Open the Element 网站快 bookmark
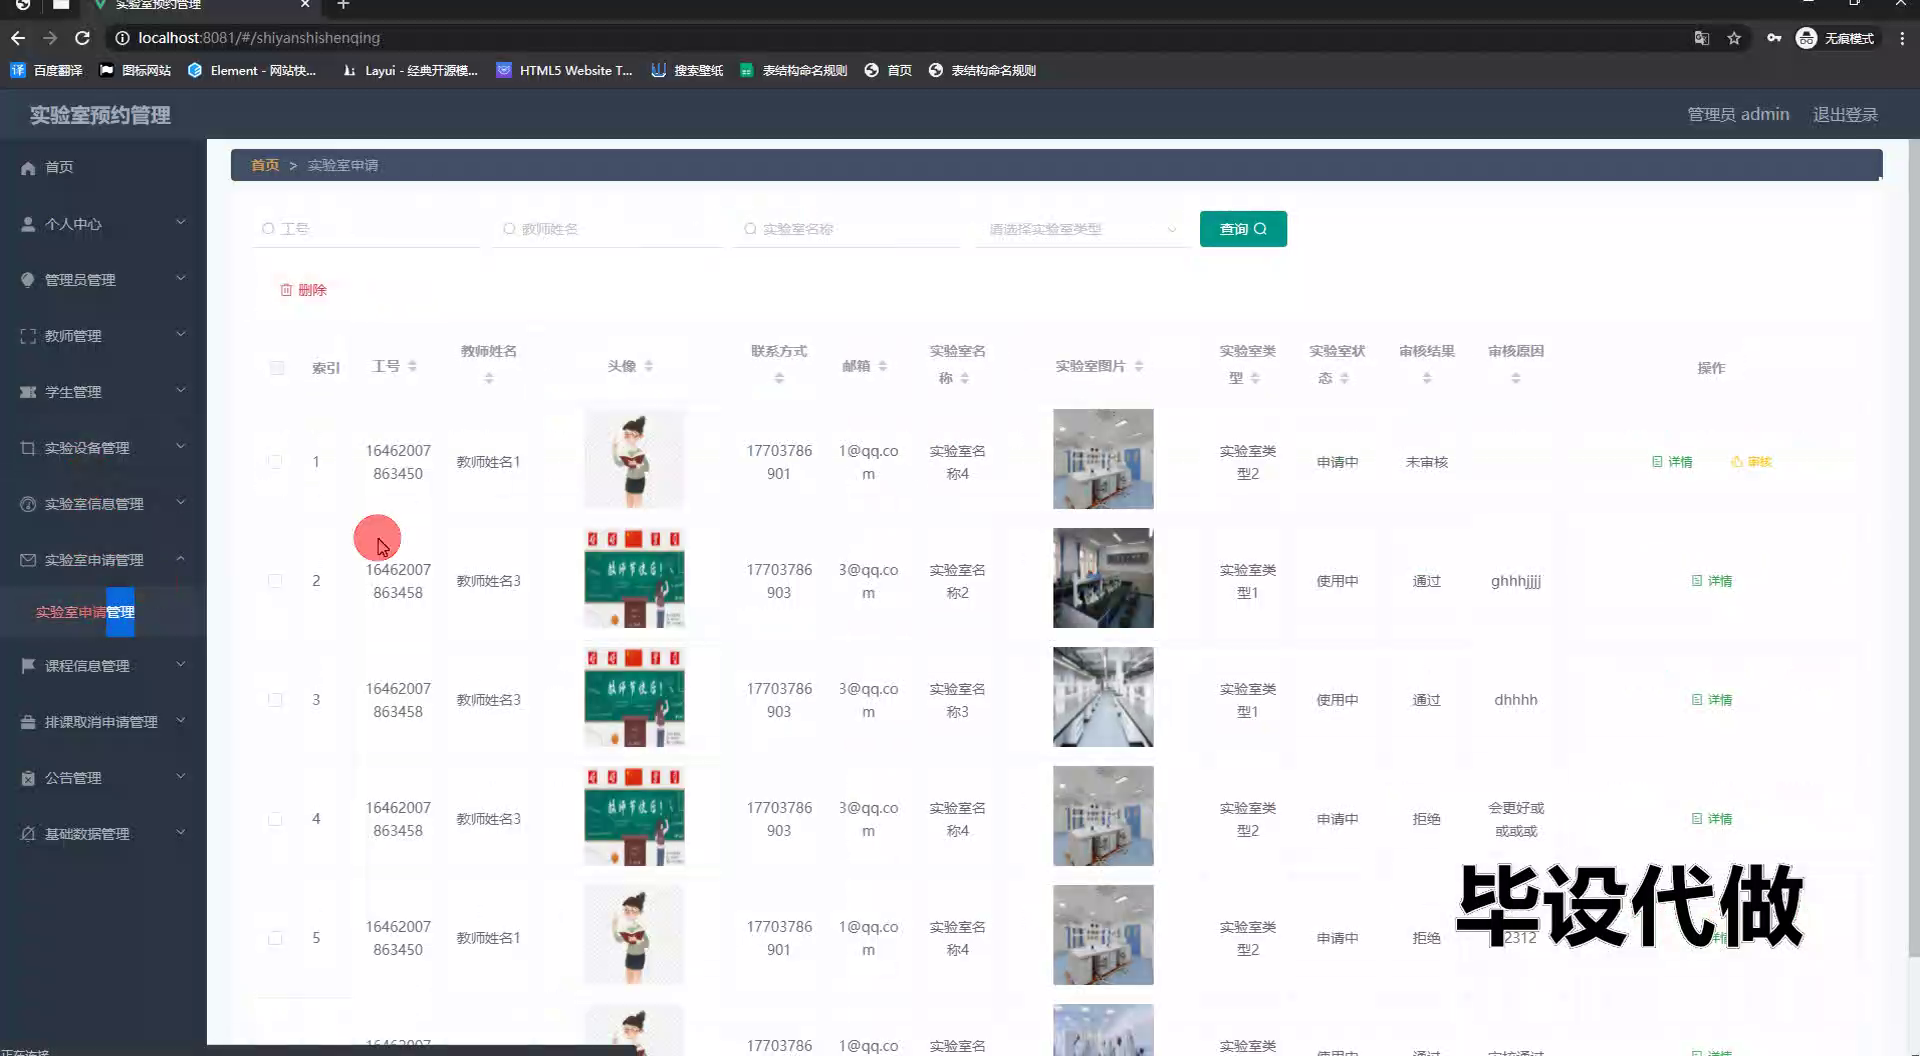 click(252, 70)
